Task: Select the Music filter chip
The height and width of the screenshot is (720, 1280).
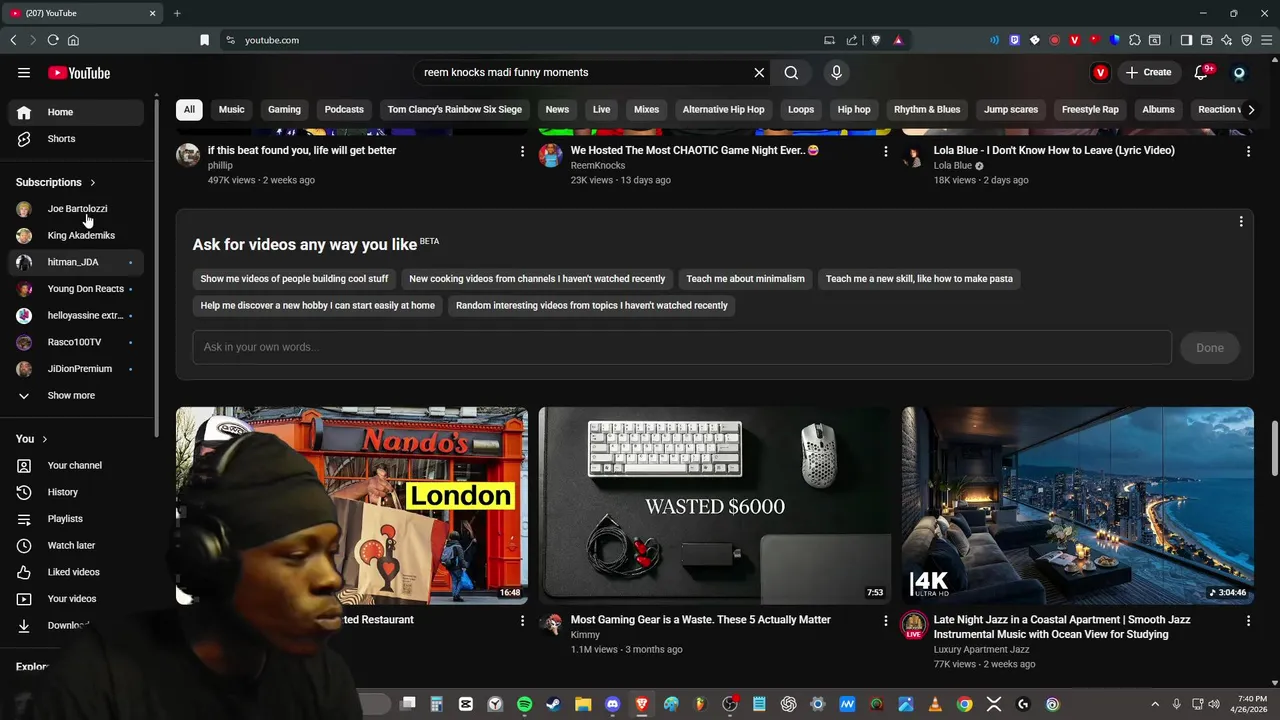Action: [231, 109]
